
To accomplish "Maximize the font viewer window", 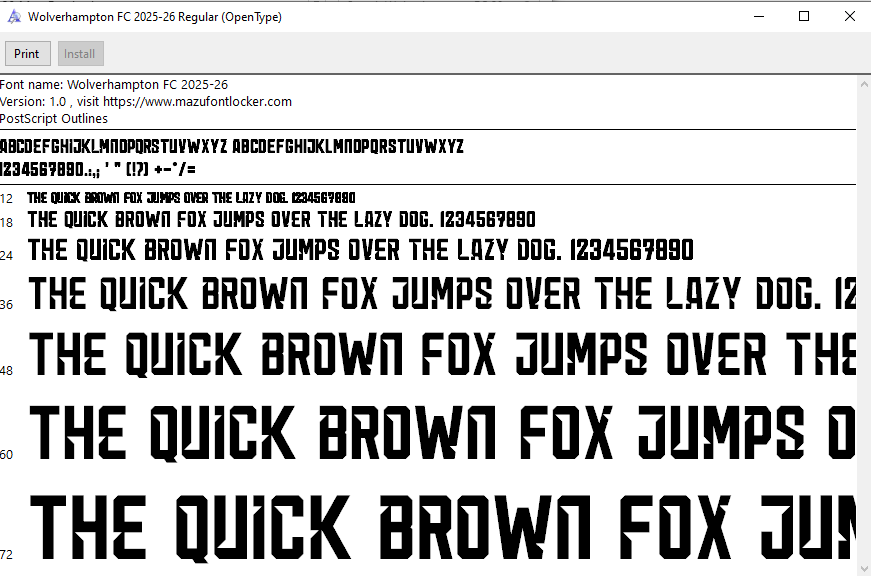I will 804,17.
